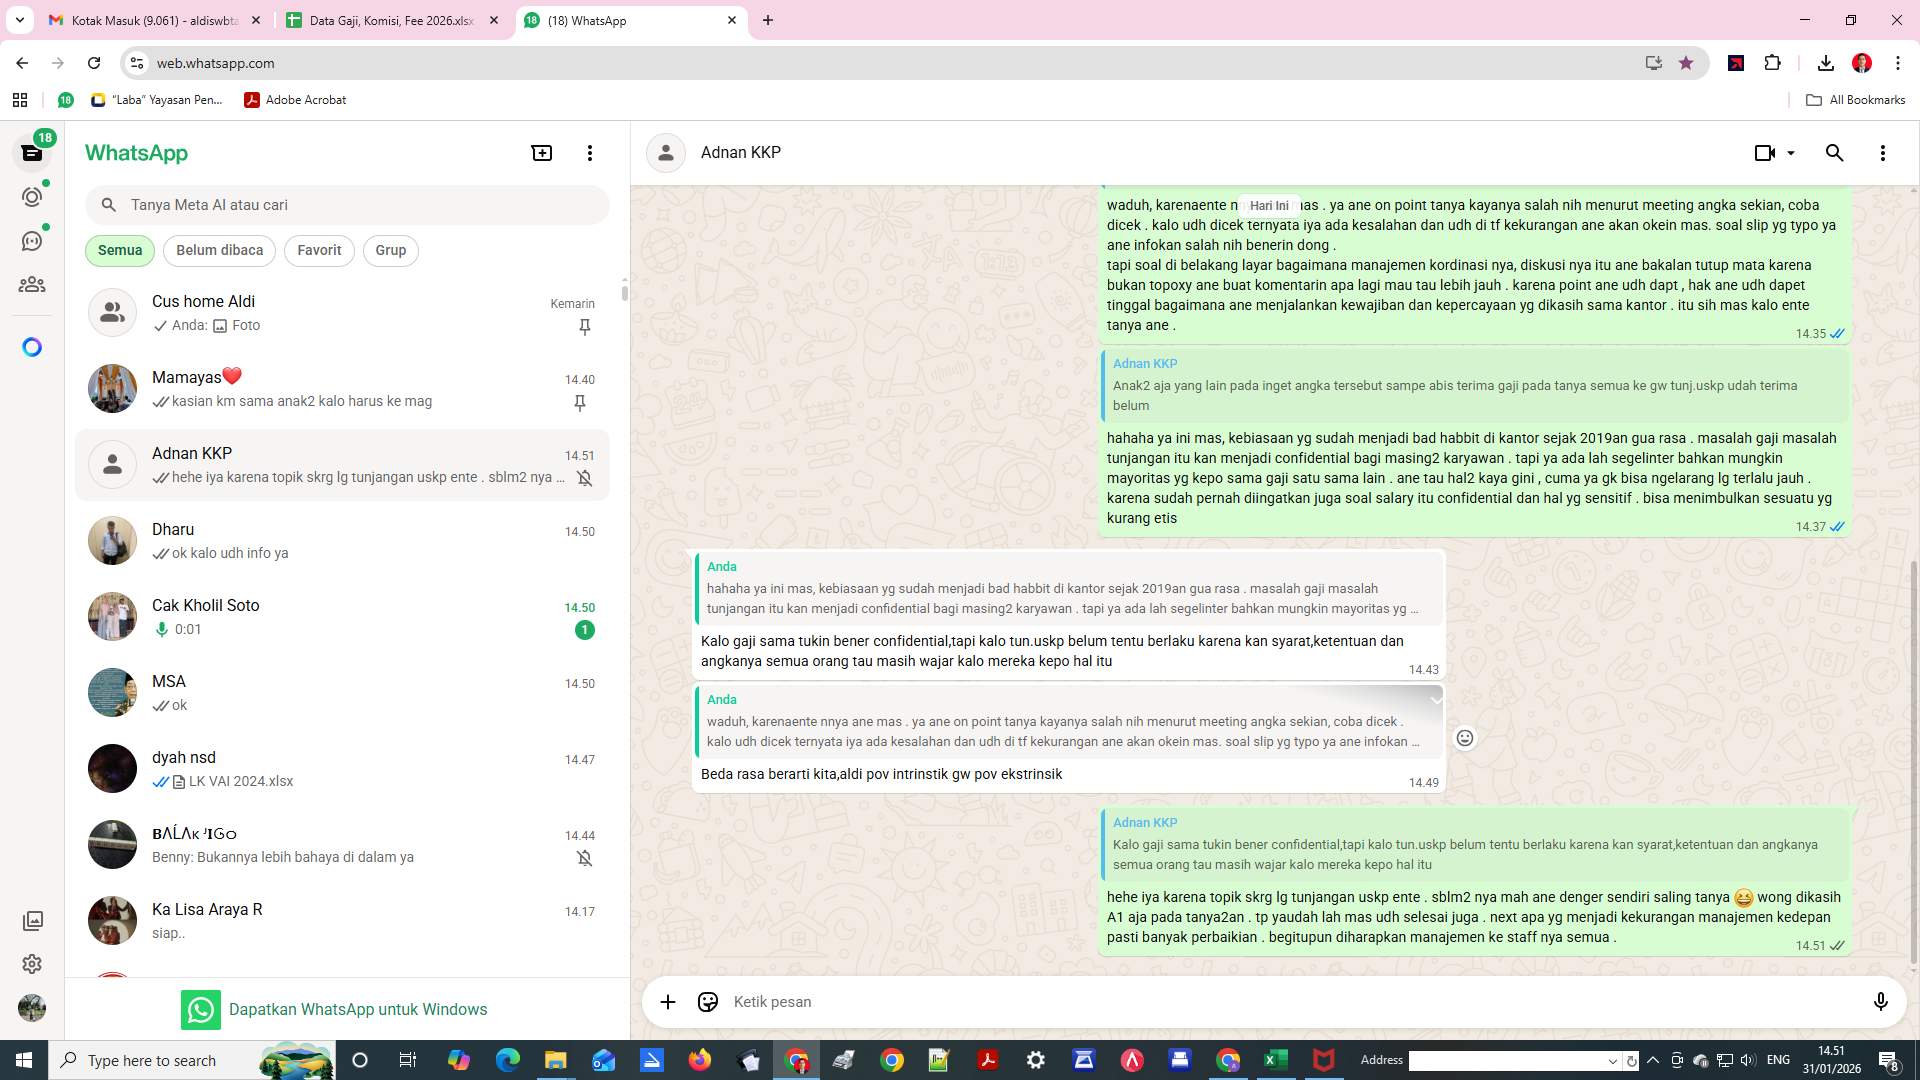
Task: Open Channels from the sidebar
Action: click(33, 240)
